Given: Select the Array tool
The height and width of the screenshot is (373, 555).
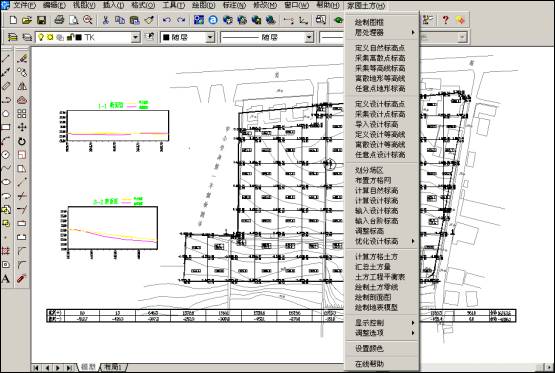Looking at the screenshot, I should pyautogui.click(x=22, y=114).
